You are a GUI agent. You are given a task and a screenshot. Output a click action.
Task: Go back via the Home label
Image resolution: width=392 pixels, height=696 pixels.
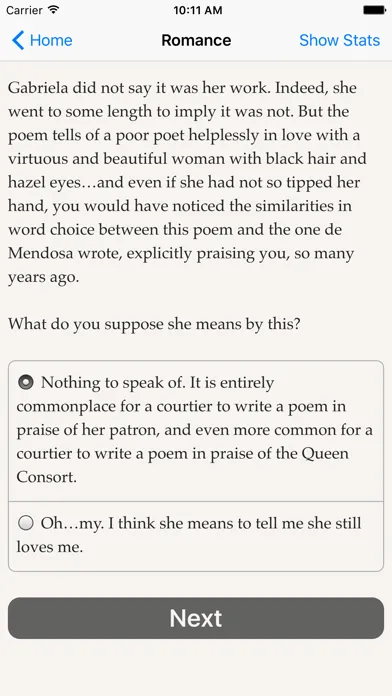[x=51, y=40]
